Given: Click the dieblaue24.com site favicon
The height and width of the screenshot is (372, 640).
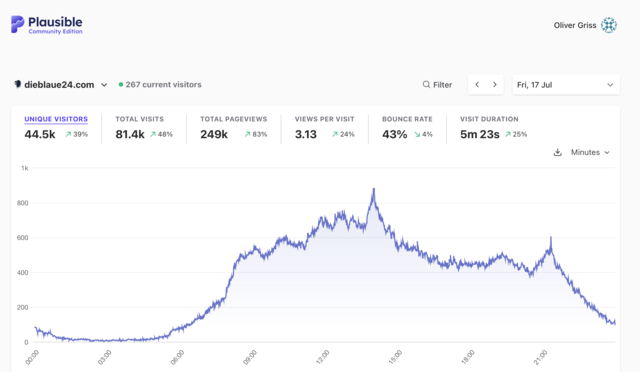Looking at the screenshot, I should (x=18, y=84).
